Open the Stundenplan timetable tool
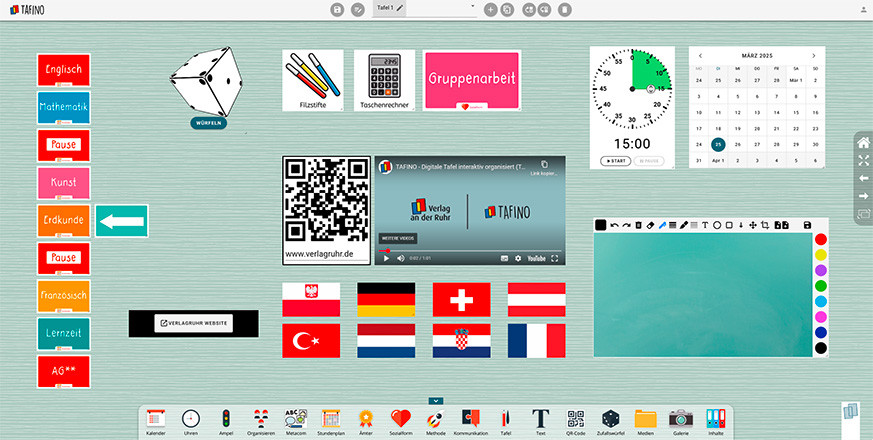Viewport: 873px width, 440px height. [331, 420]
